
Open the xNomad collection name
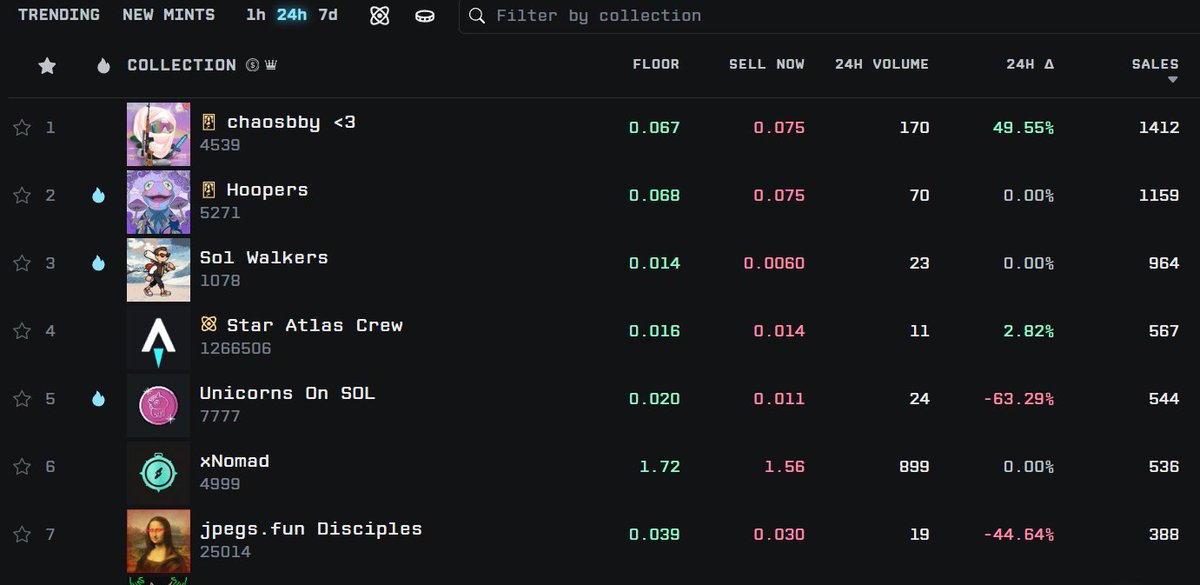click(235, 461)
